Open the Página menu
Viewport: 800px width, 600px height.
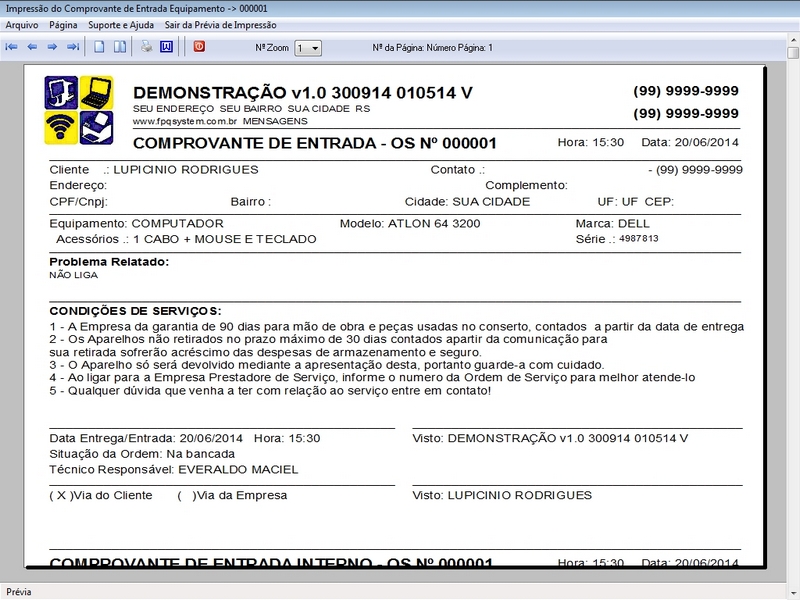[63, 25]
